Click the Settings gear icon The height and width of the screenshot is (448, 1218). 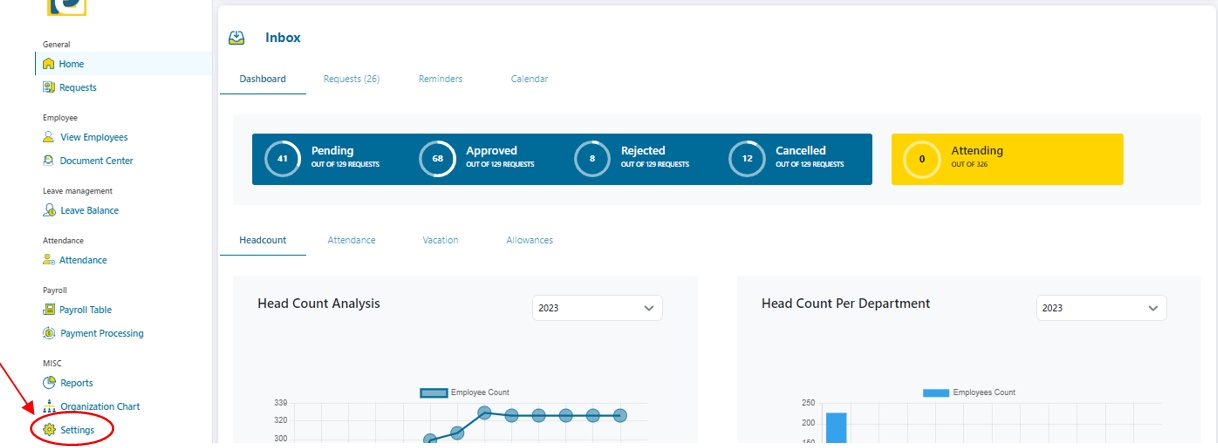pos(49,430)
